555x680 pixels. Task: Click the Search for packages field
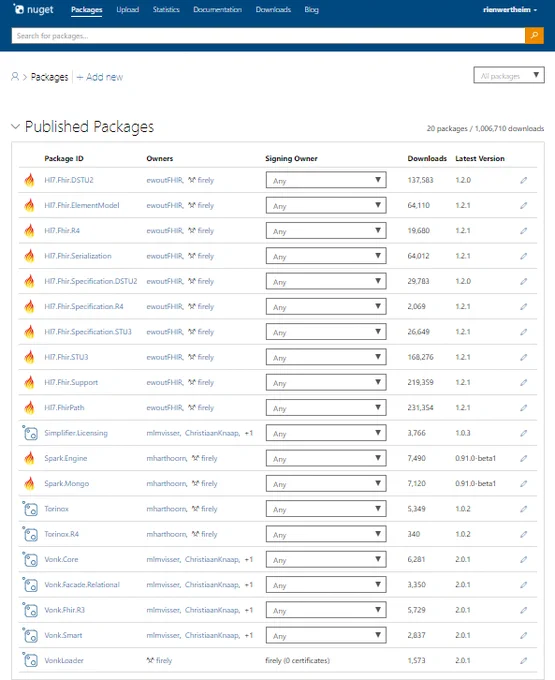268,36
